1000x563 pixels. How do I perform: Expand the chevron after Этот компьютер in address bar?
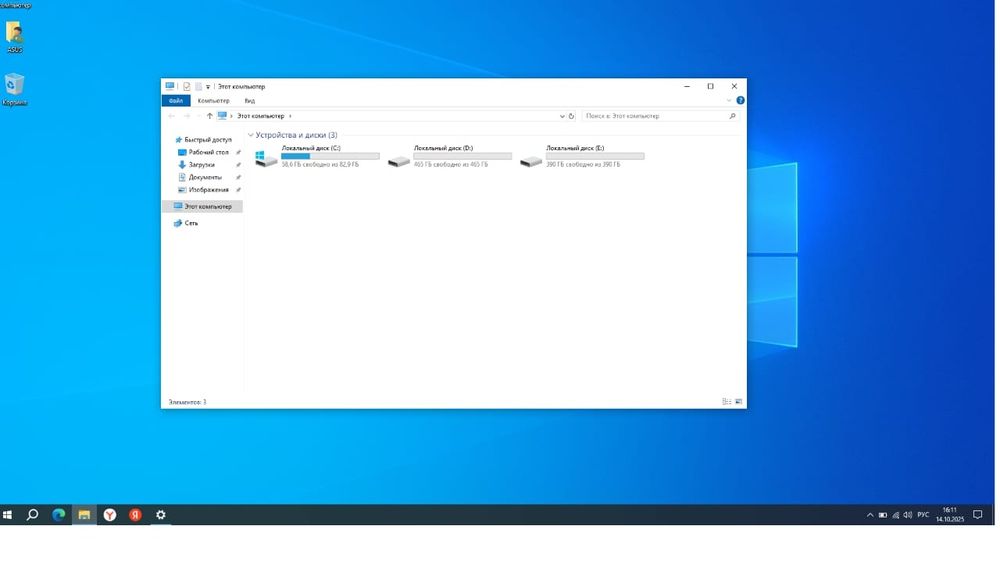[290, 116]
